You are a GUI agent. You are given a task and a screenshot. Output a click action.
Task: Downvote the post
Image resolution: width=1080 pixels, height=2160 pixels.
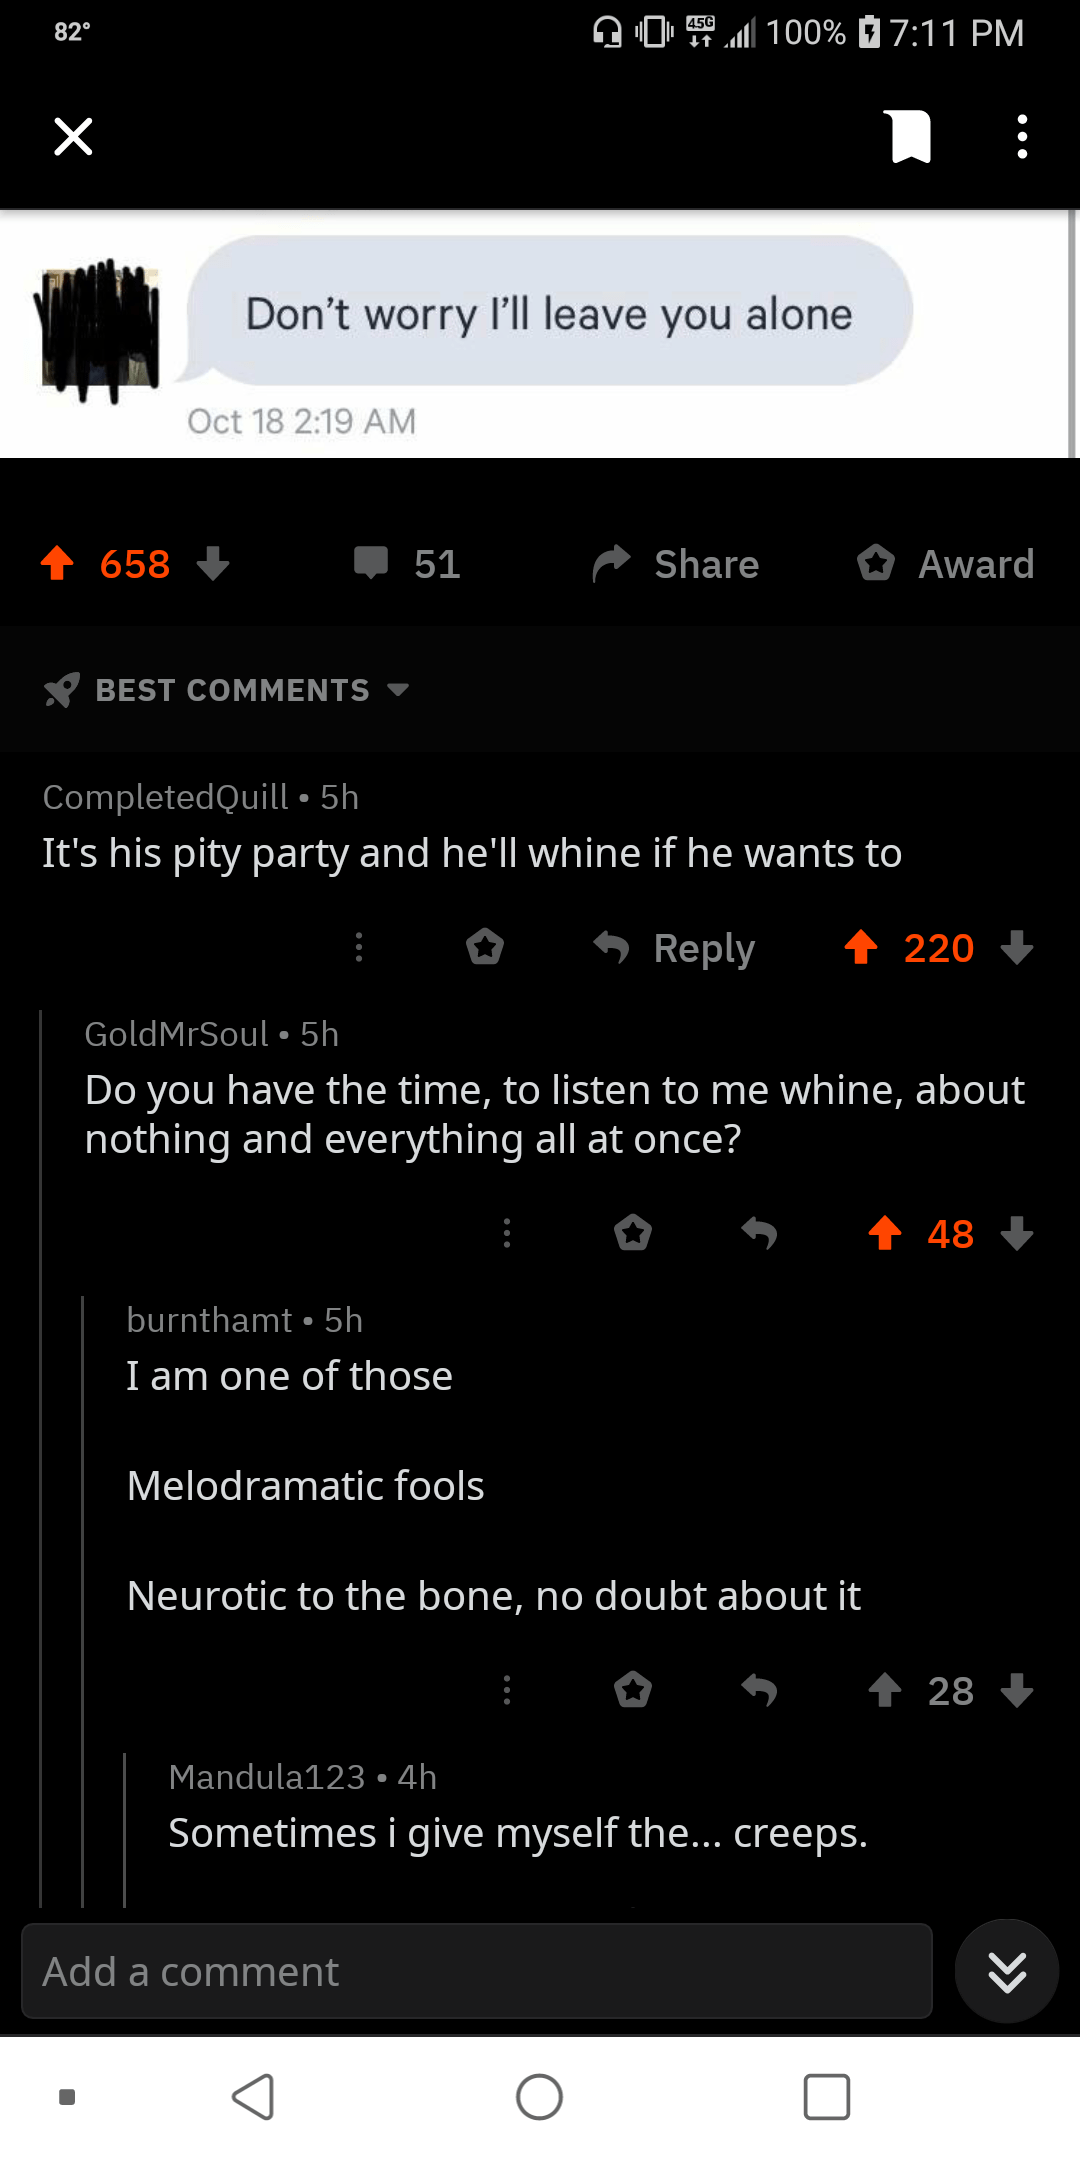[x=213, y=564]
